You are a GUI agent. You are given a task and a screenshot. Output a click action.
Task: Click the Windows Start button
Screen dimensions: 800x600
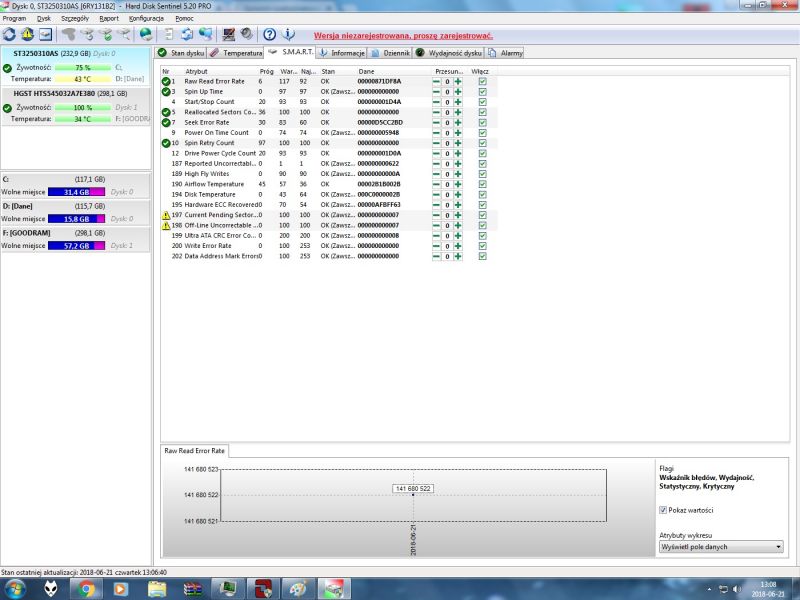14,589
